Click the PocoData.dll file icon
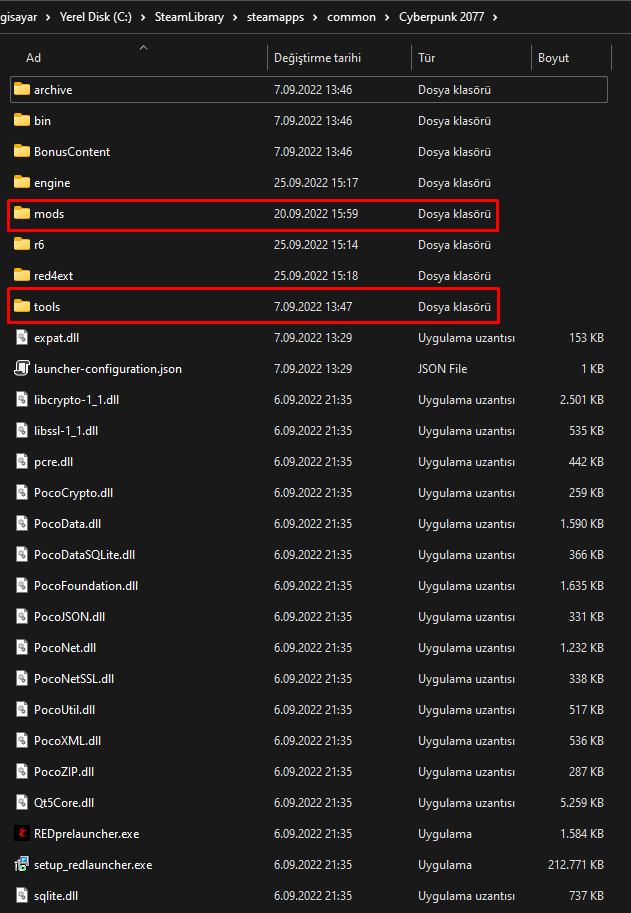 click(22, 523)
